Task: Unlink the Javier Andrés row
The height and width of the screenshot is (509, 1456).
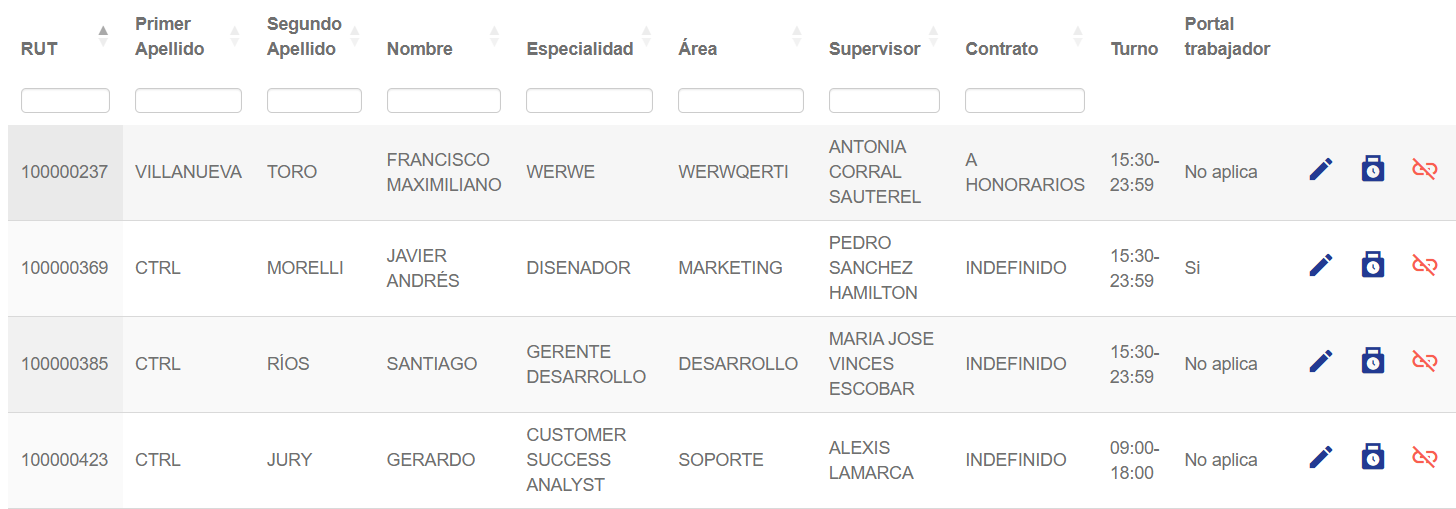Action: 1424,266
